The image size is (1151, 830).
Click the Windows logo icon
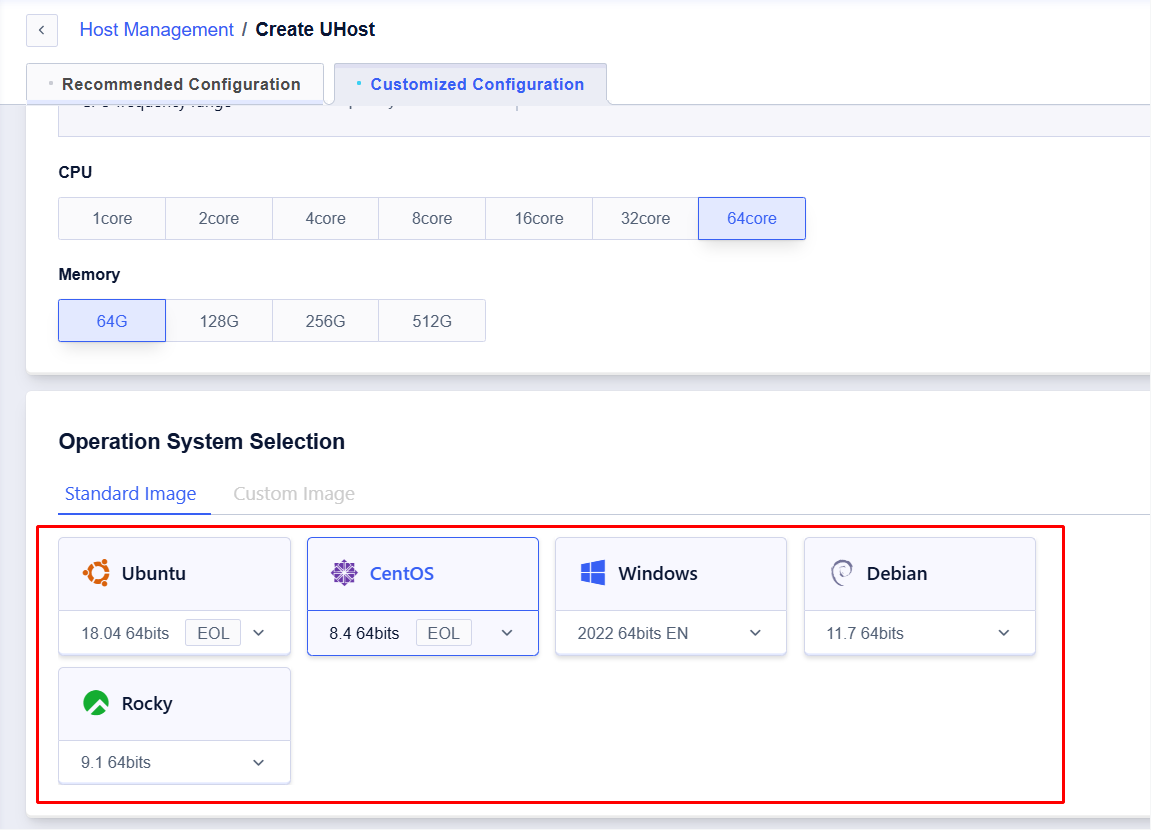pos(592,573)
